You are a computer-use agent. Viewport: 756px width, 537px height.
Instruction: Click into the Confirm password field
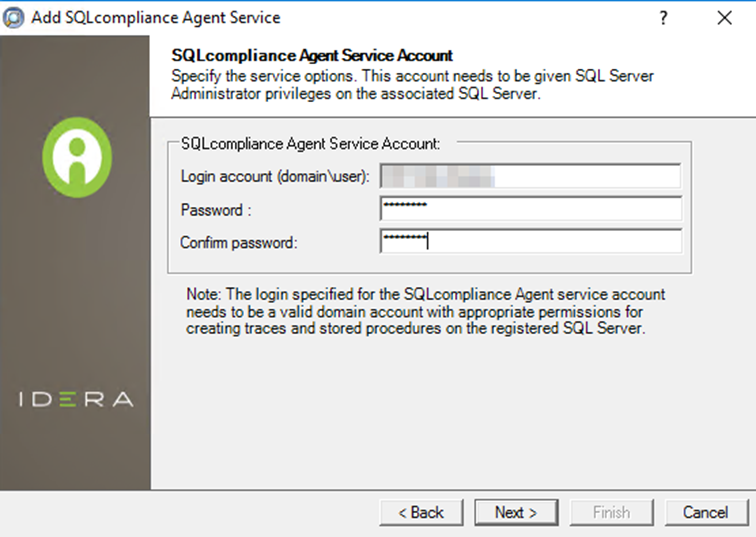(530, 241)
